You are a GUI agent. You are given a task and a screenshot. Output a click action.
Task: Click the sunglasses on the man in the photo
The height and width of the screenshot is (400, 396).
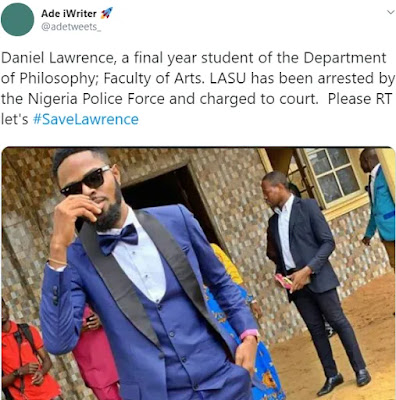(85, 181)
